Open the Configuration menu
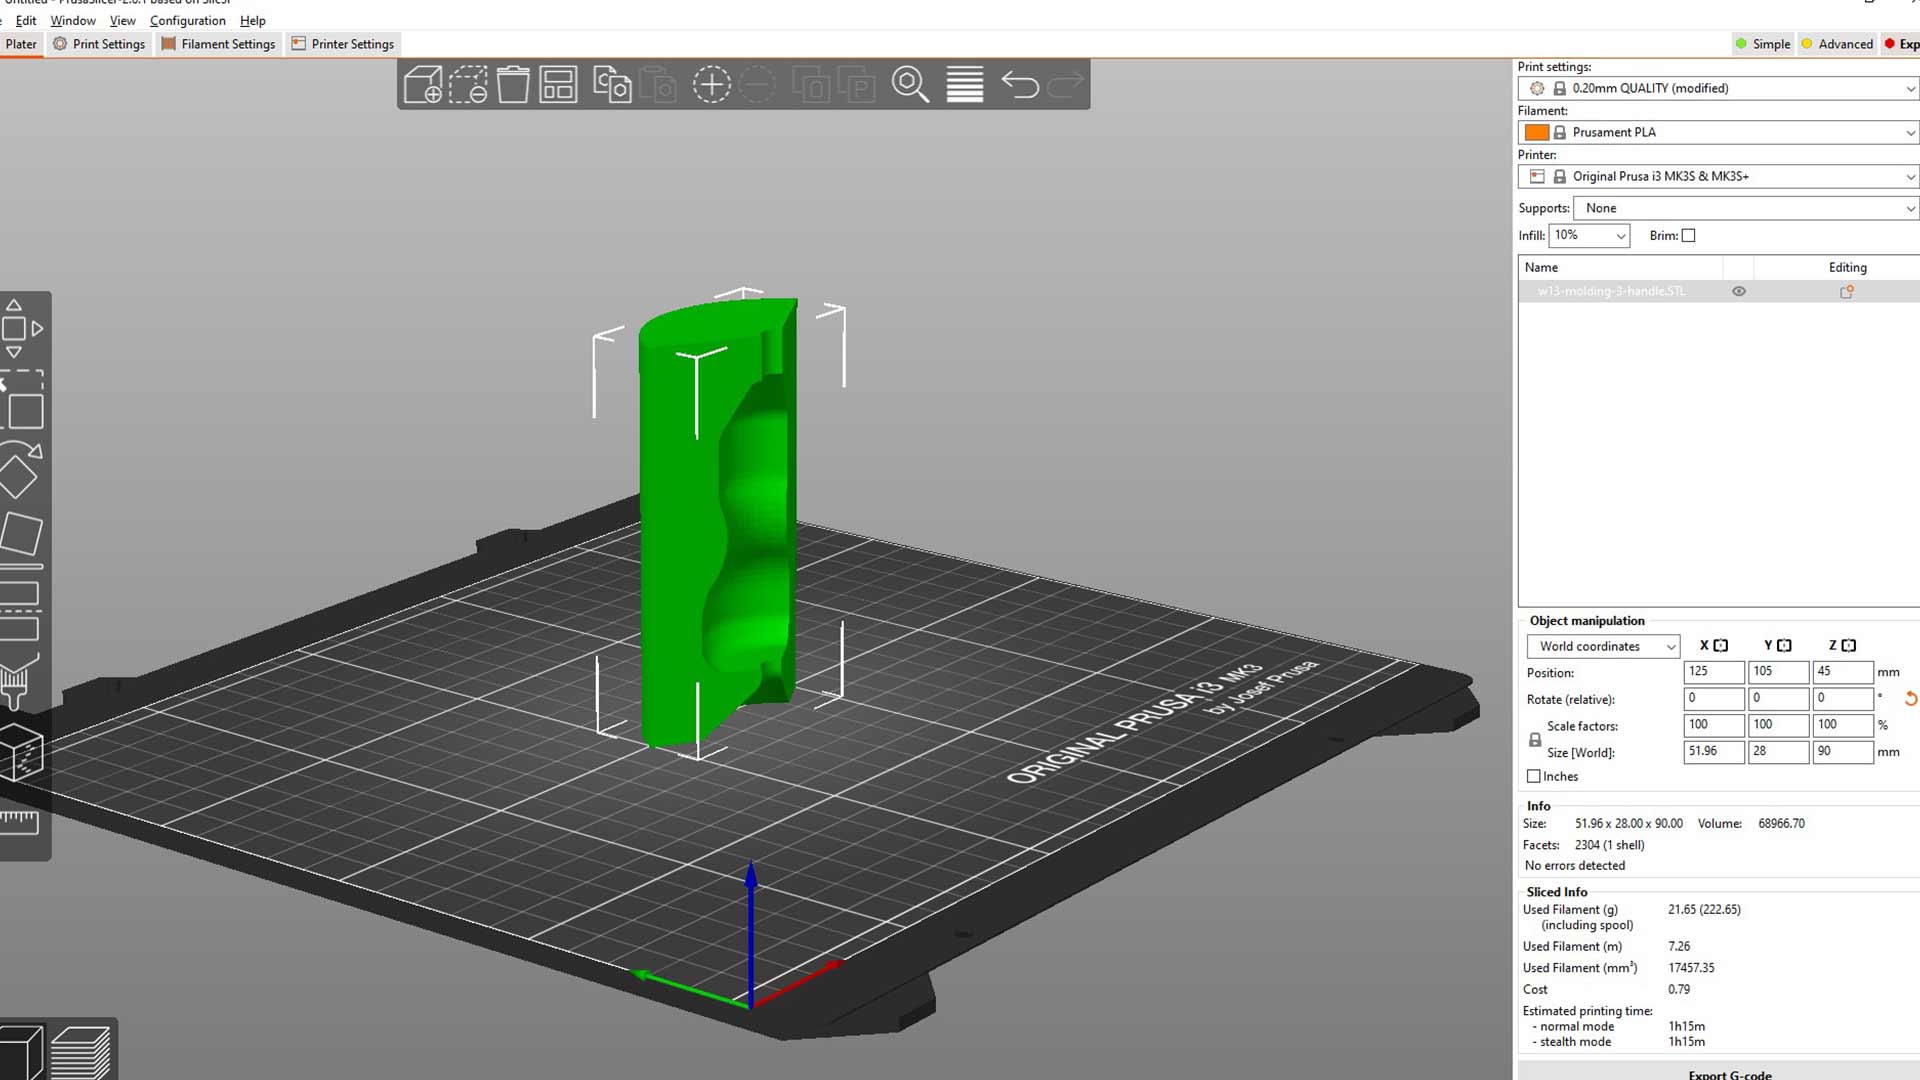 (x=188, y=20)
